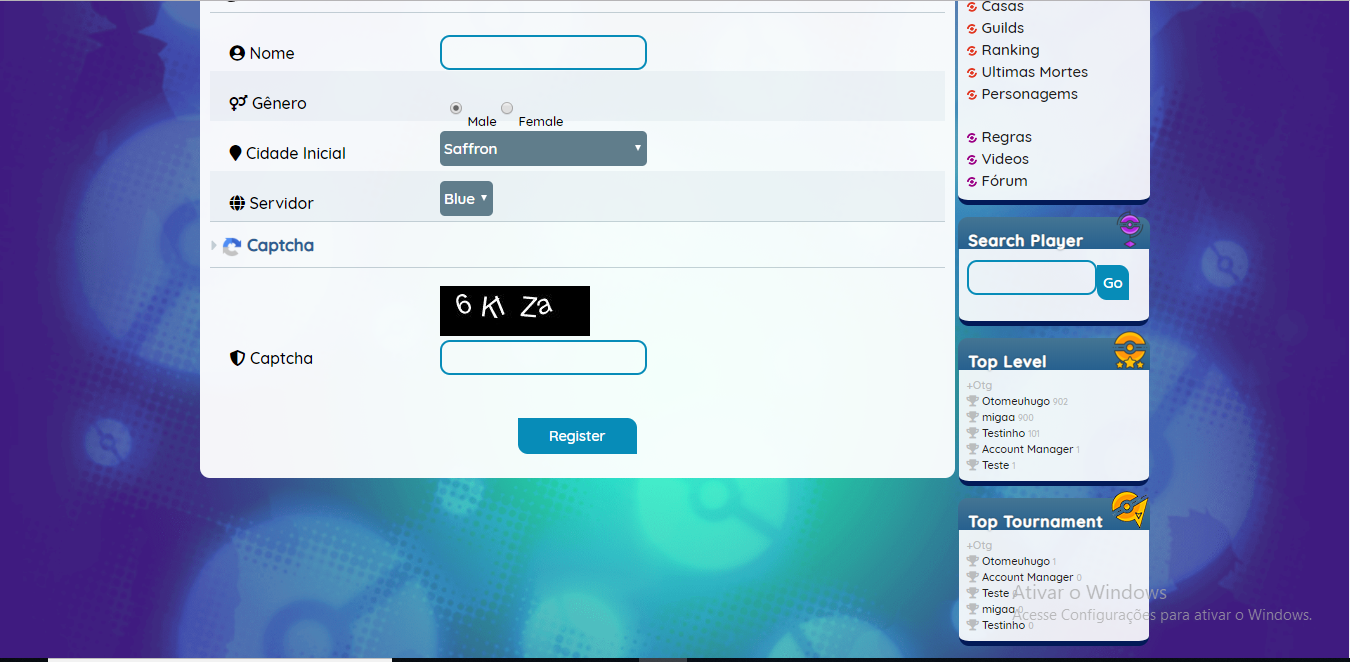Open the Cidade Inicial dropdown showing Saffron
The width and height of the screenshot is (1350, 662).
point(543,149)
